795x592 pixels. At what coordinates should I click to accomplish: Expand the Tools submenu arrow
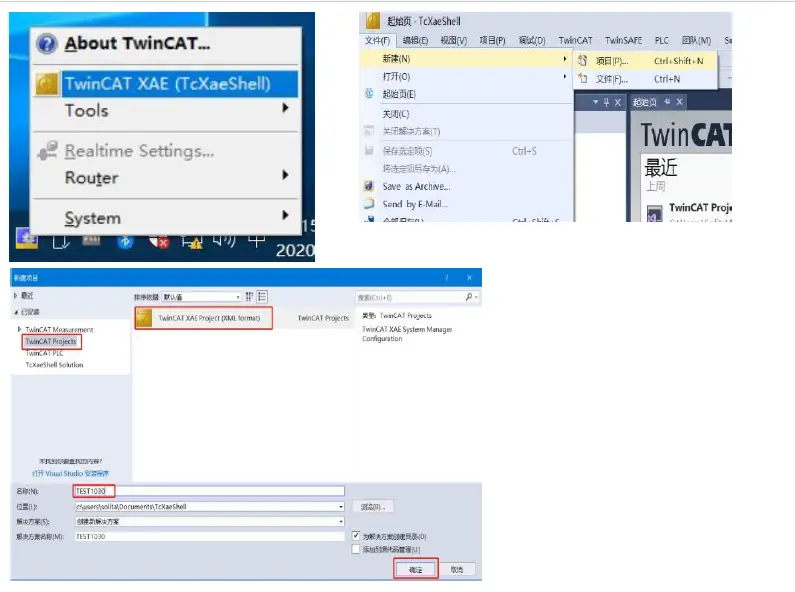285,107
